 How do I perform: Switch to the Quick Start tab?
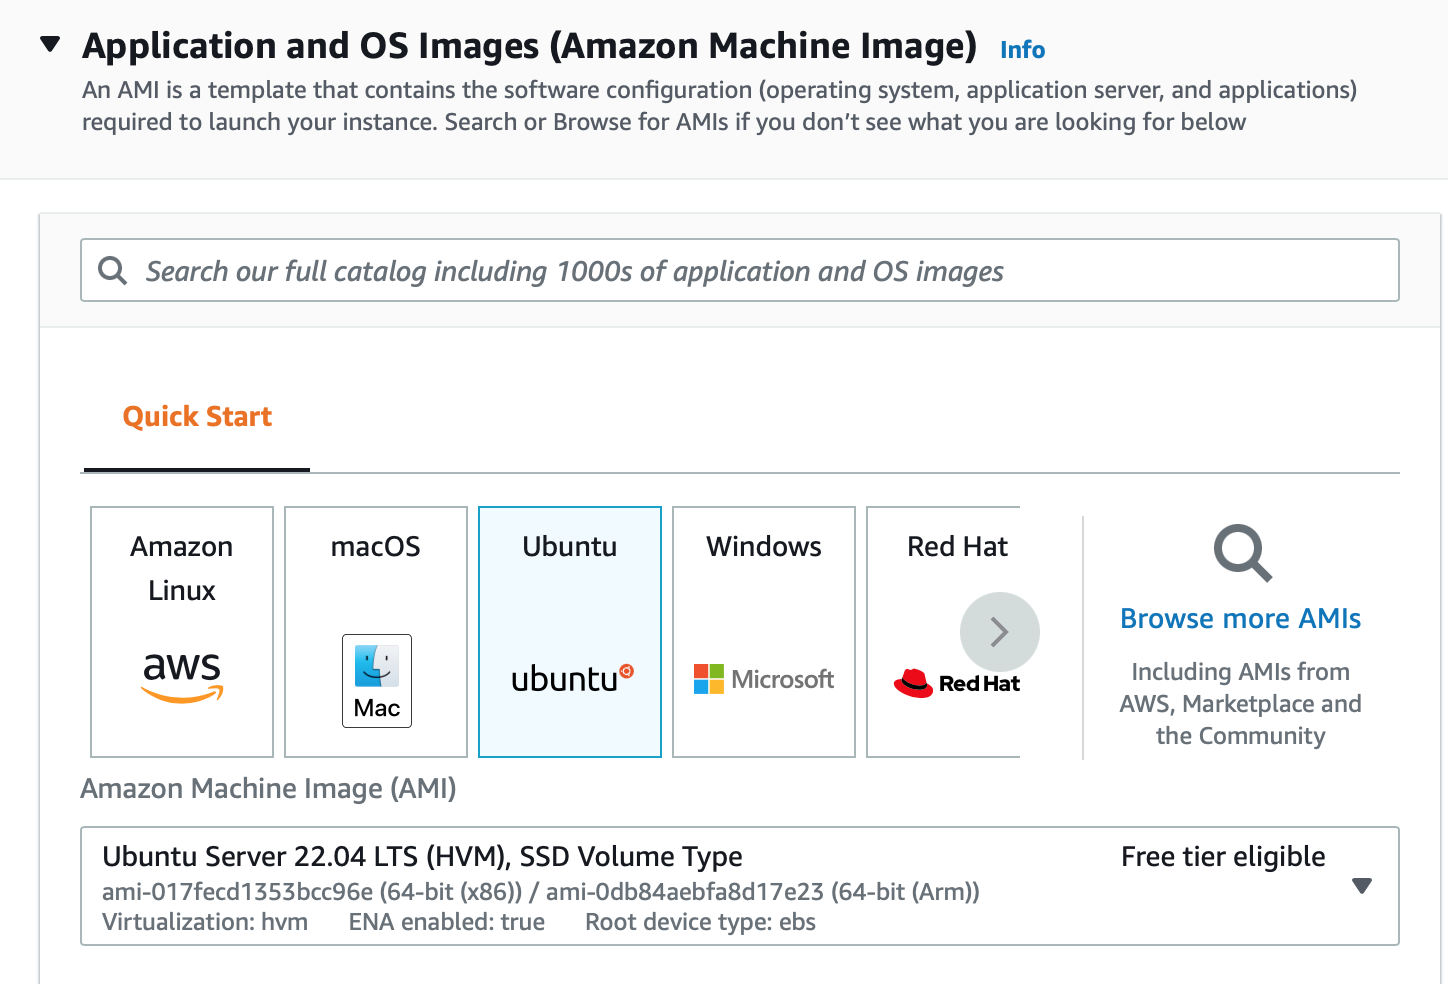tap(197, 417)
